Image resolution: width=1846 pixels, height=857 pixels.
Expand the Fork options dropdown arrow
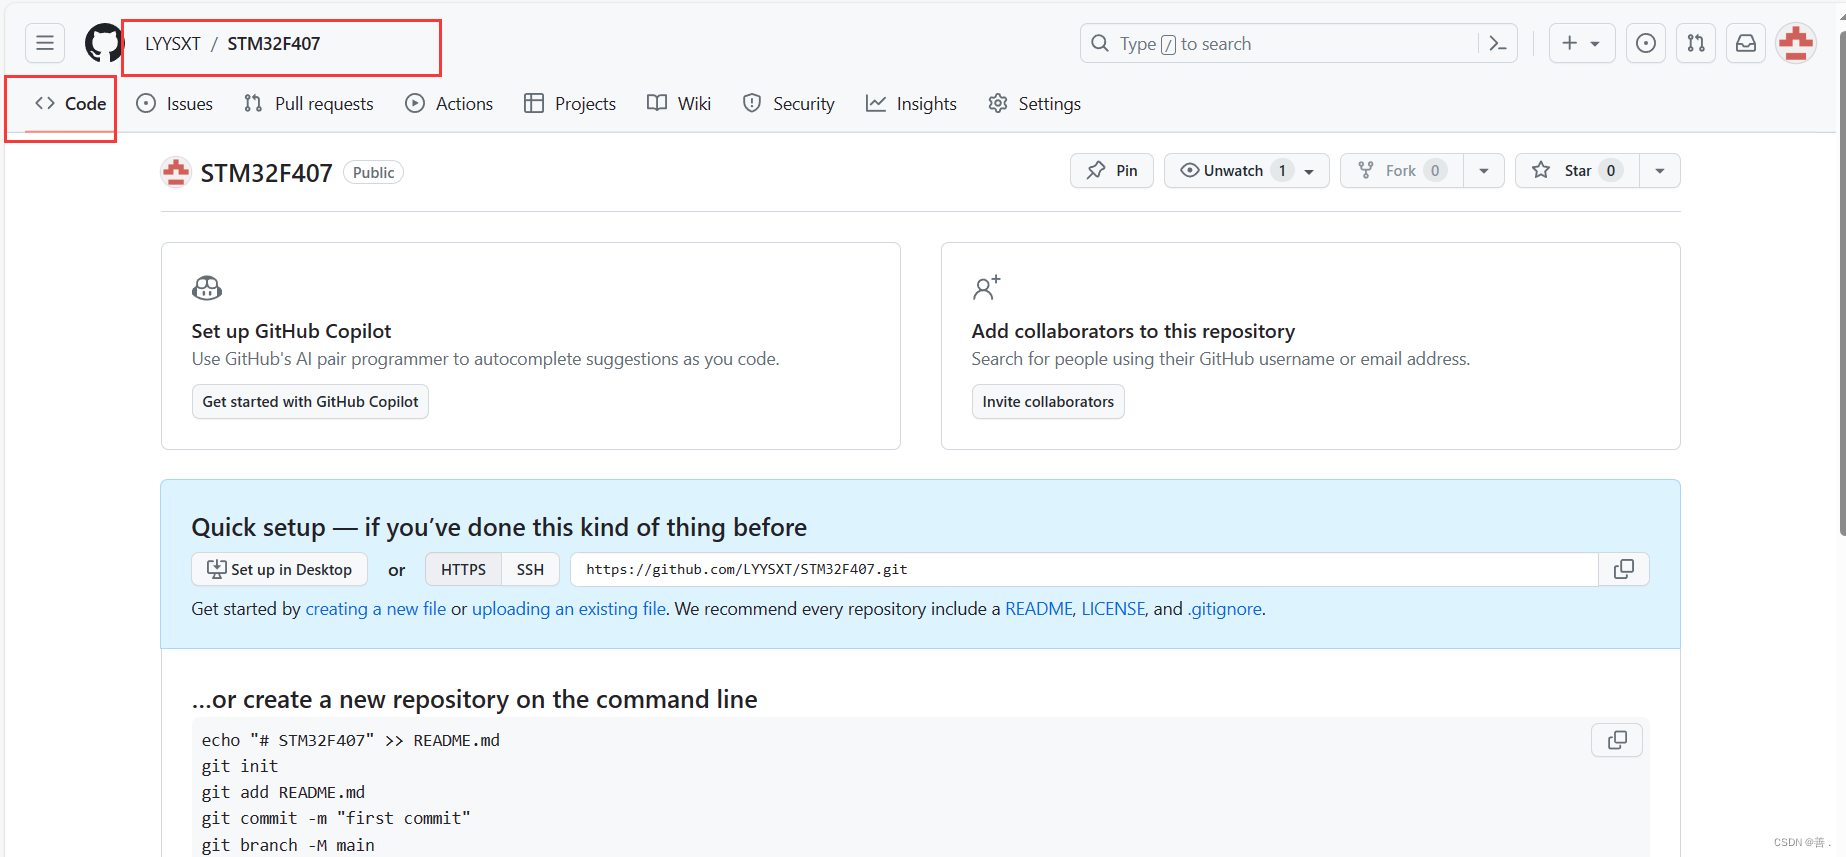1484,171
